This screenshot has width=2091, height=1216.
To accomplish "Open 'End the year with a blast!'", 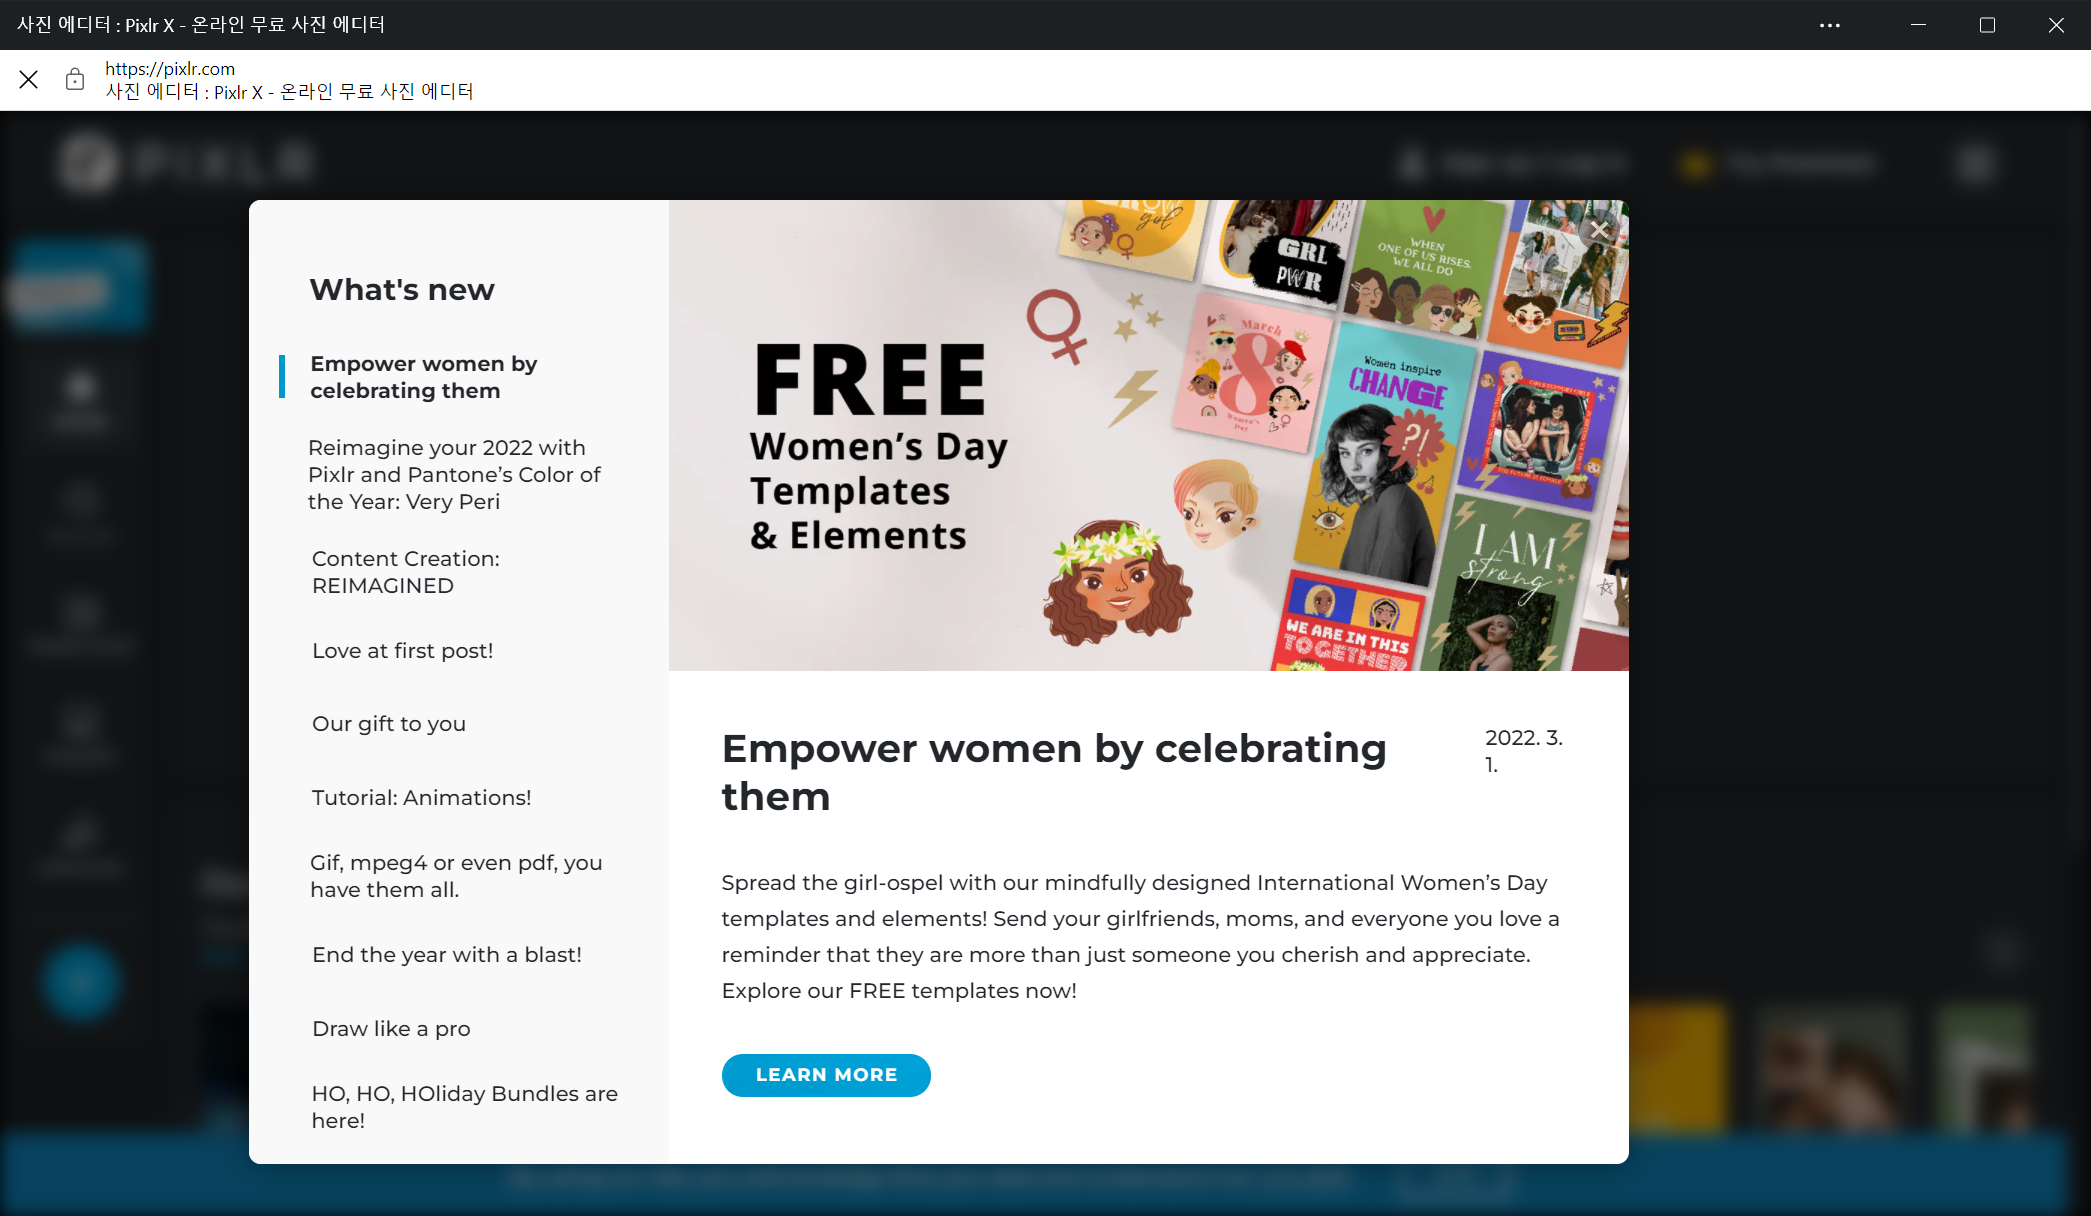I will [446, 955].
